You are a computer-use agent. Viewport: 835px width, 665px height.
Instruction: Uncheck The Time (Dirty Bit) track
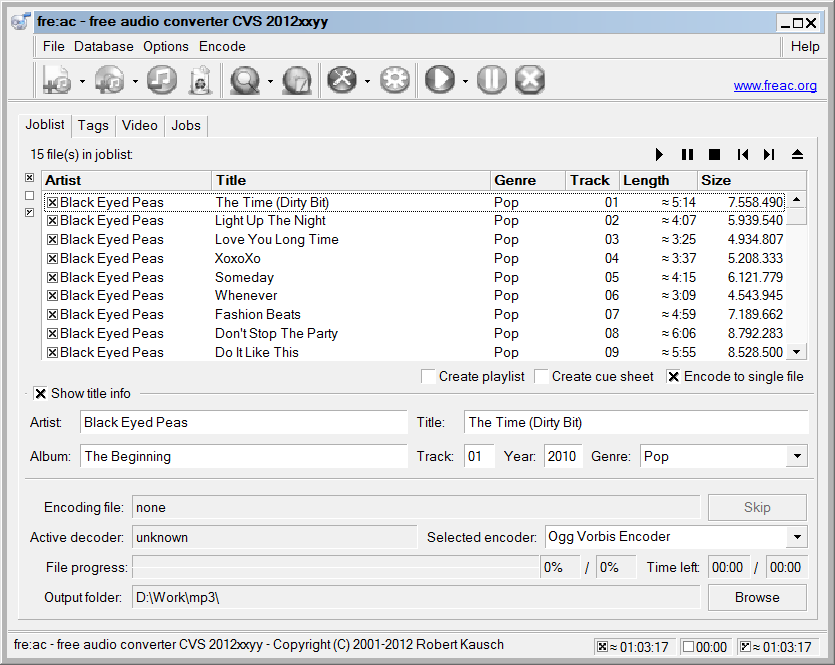click(52, 202)
